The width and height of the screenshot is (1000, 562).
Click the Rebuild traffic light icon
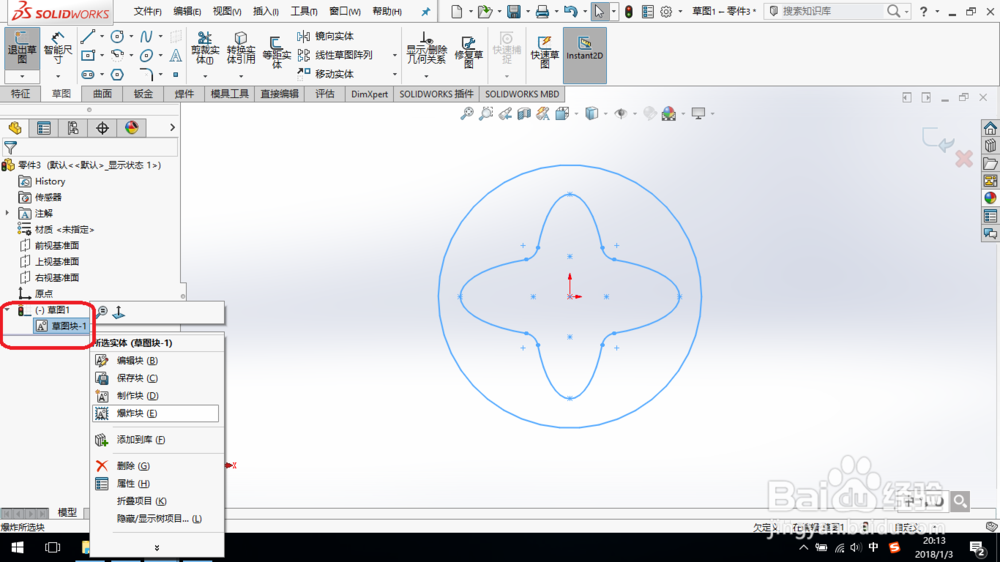[629, 11]
